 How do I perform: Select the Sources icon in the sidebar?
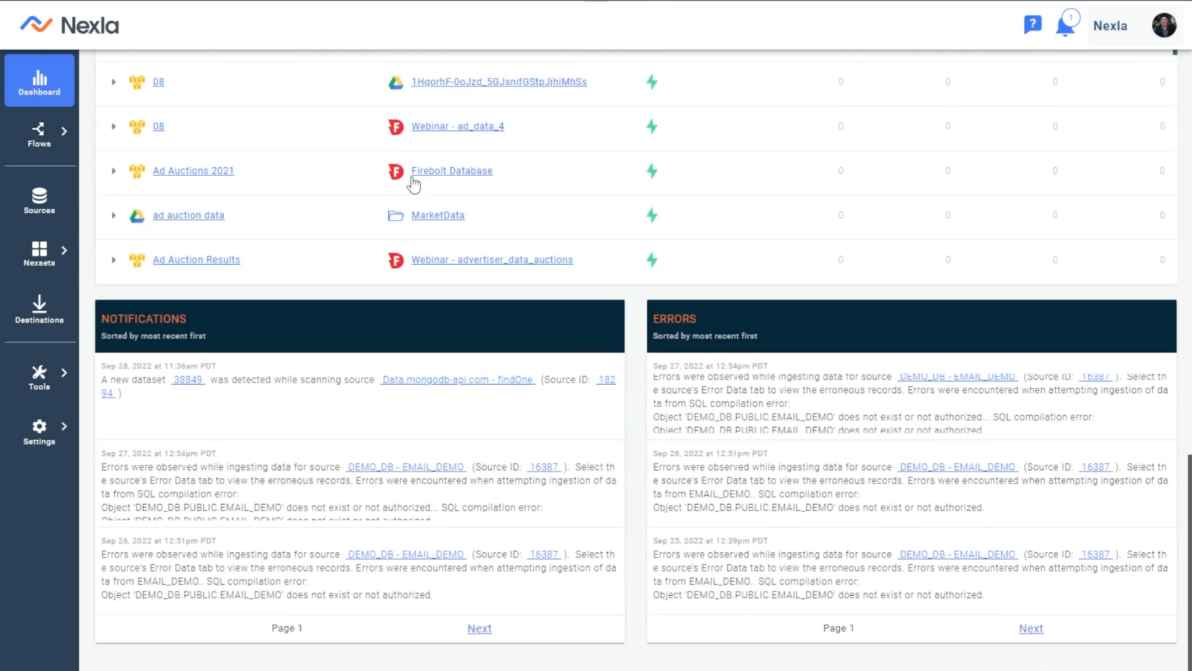point(39,199)
